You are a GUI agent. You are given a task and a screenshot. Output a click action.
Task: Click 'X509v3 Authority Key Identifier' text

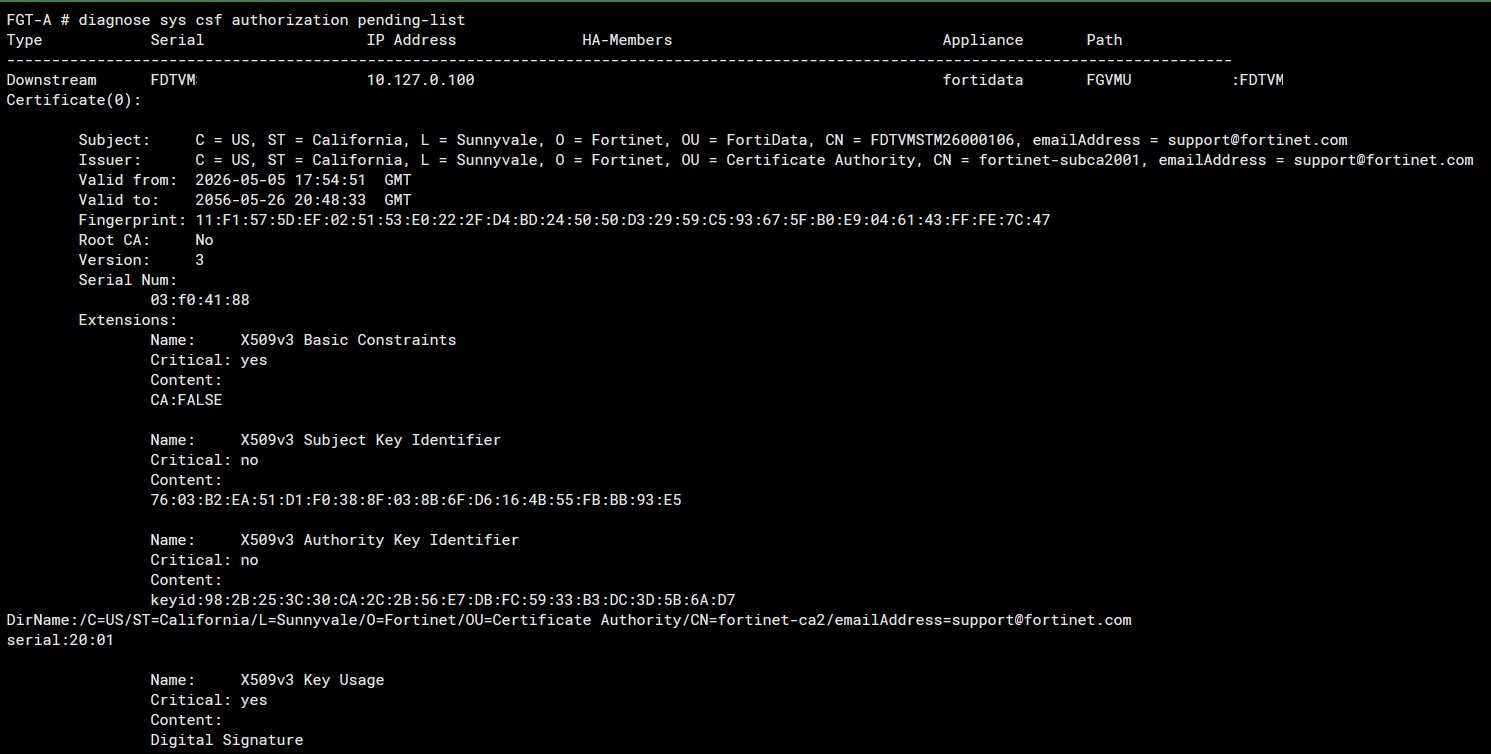coord(380,540)
